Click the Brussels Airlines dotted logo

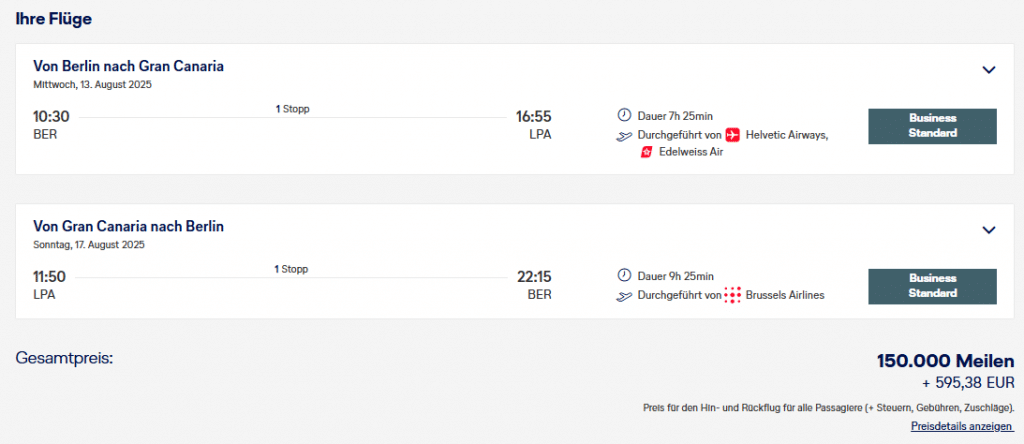[x=732, y=295]
